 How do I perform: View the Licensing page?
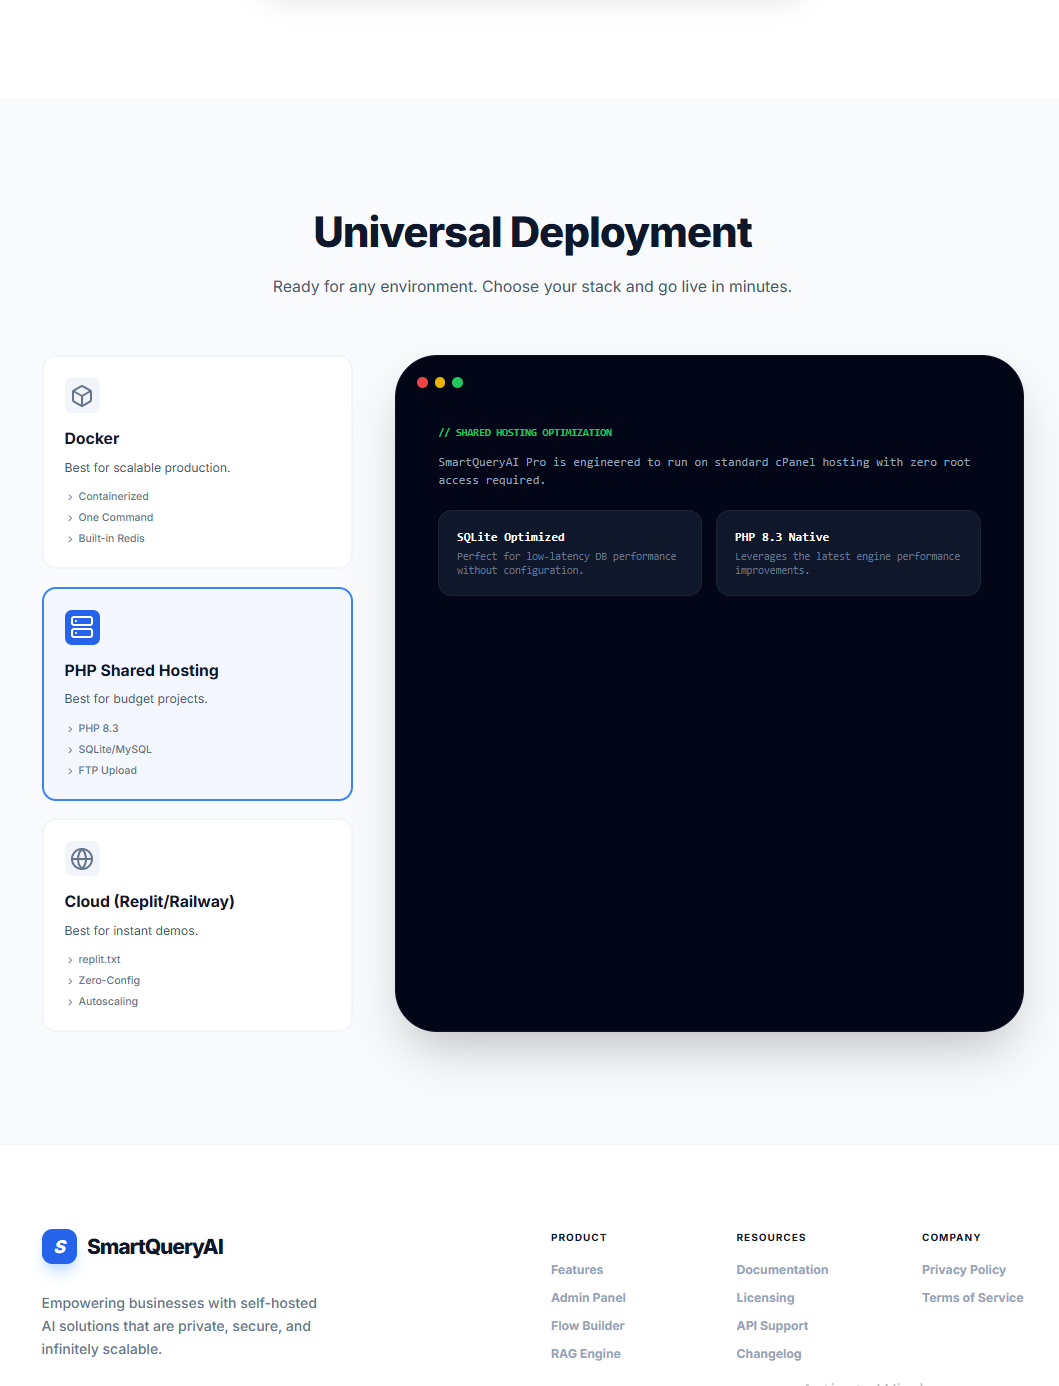(765, 1298)
